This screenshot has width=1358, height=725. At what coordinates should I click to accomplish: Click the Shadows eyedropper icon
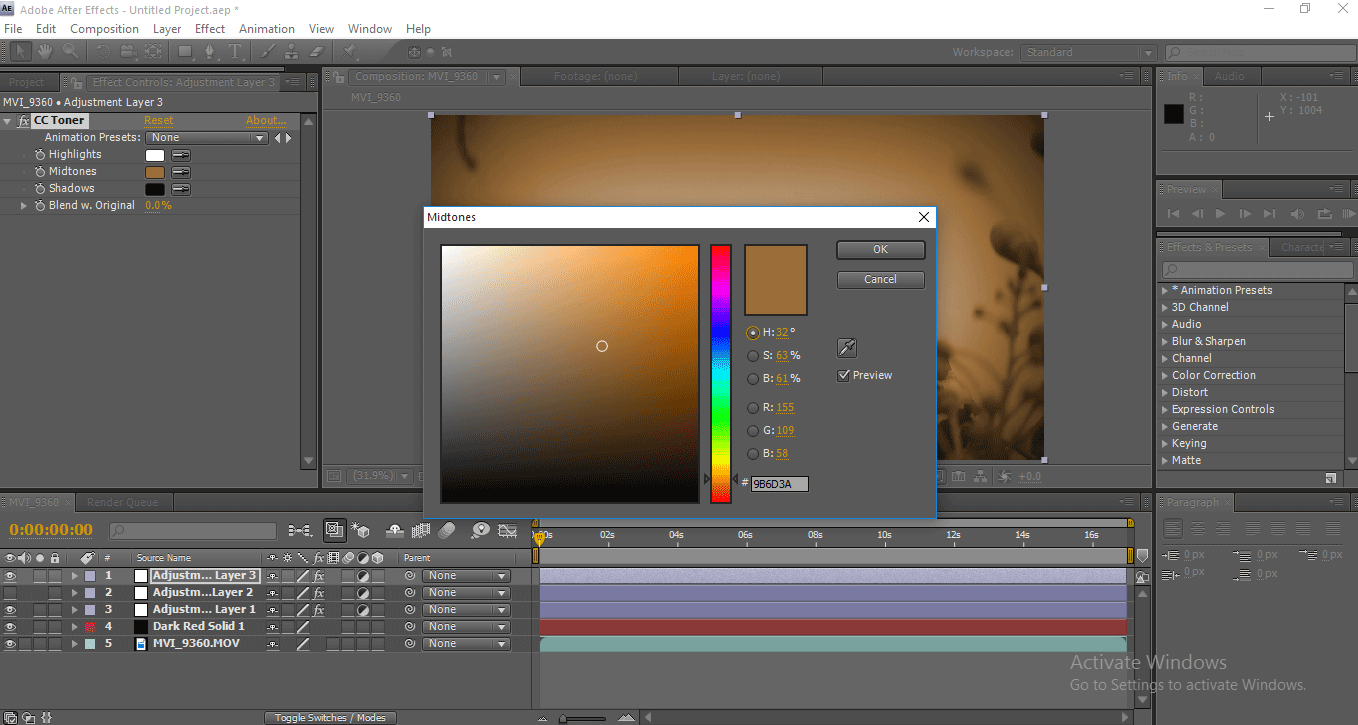pos(181,189)
